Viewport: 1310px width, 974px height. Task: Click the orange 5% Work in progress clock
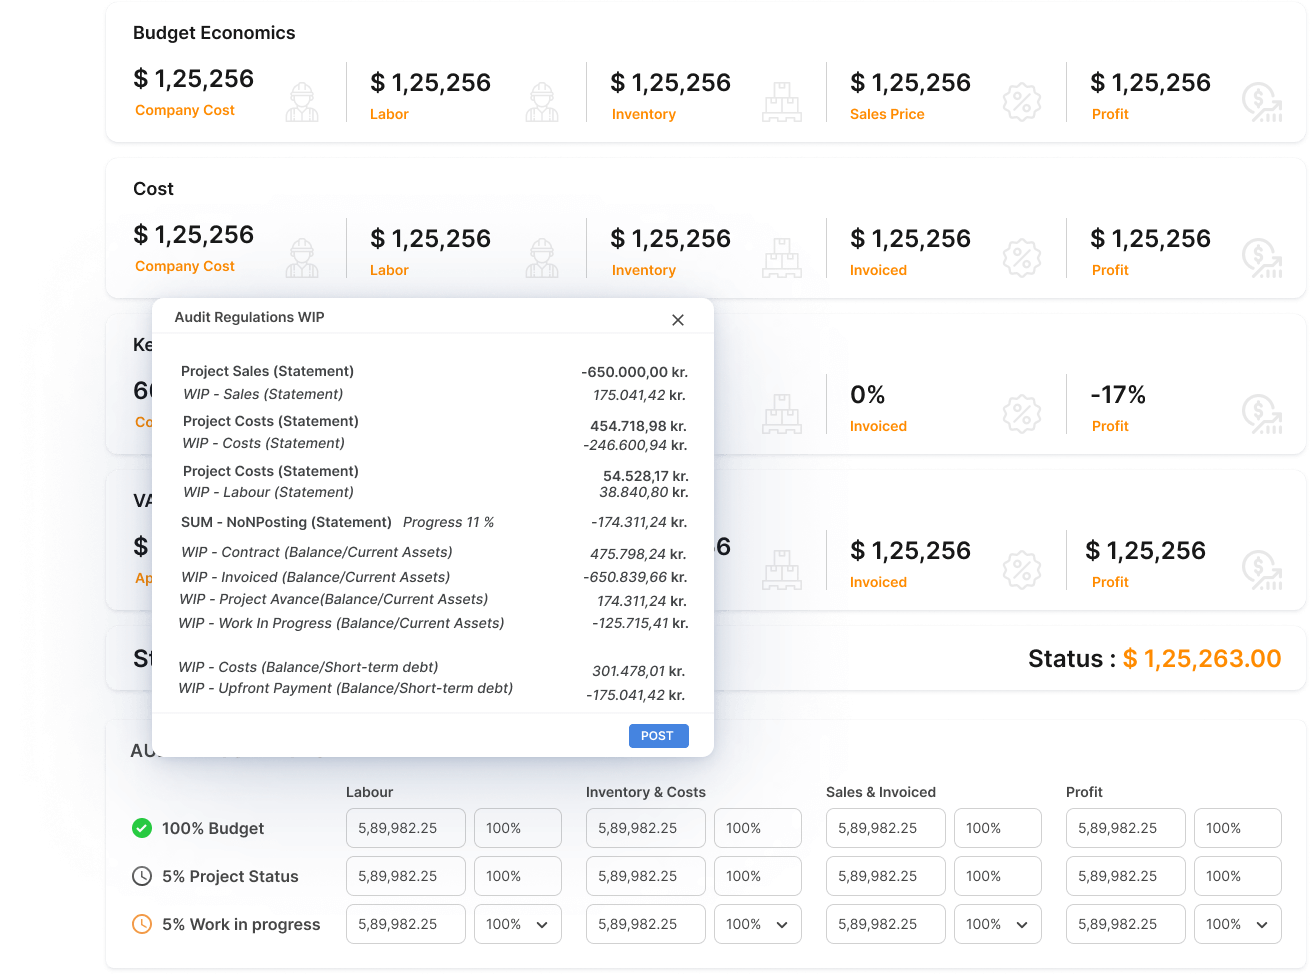pos(142,924)
